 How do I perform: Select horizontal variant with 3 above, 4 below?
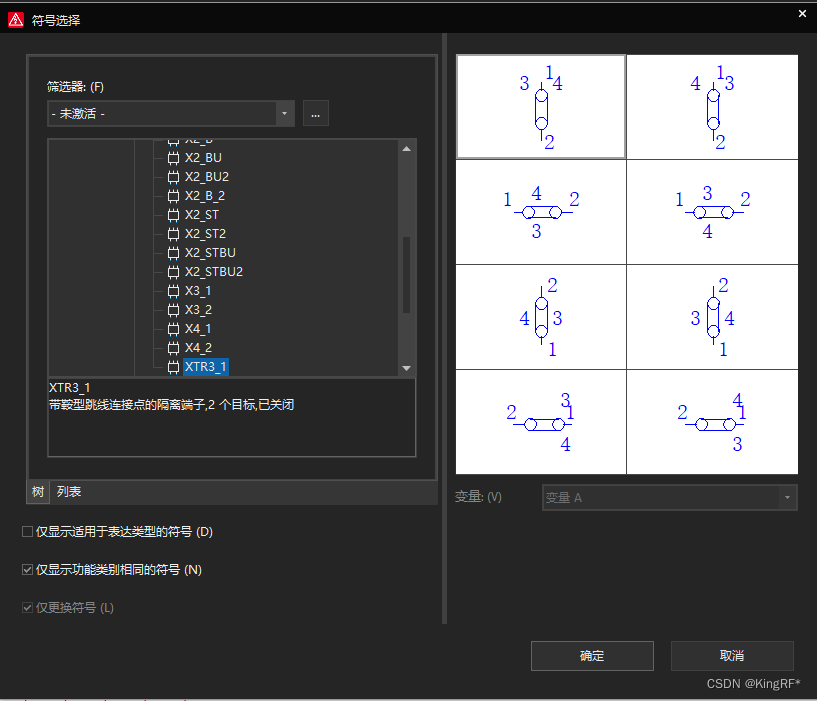(x=712, y=212)
